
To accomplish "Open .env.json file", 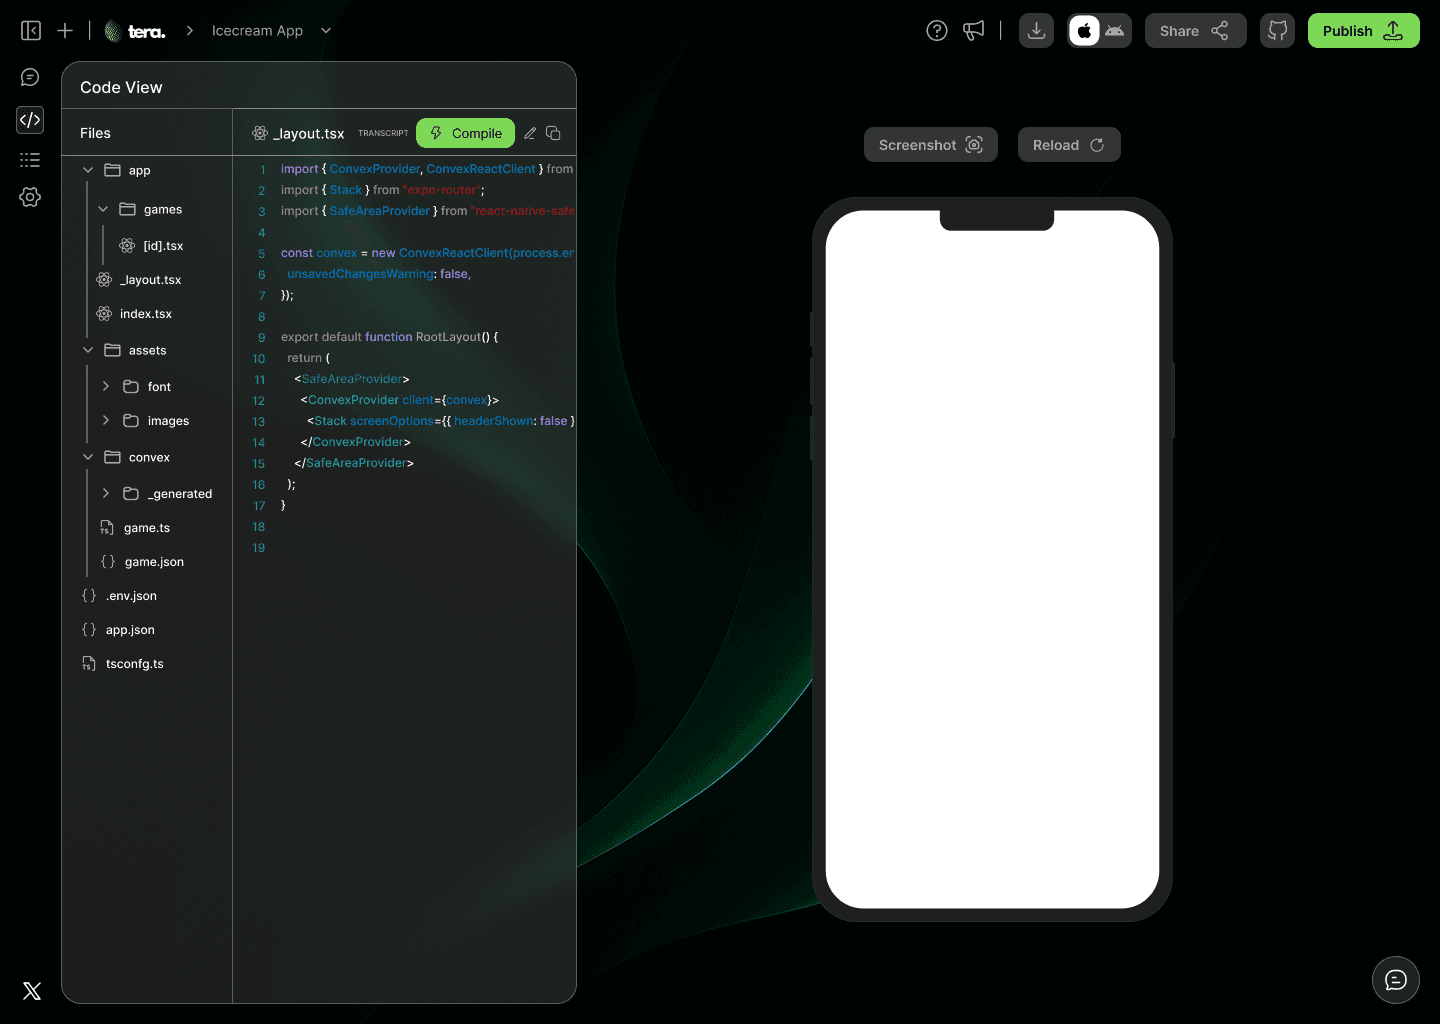I will [119, 596].
